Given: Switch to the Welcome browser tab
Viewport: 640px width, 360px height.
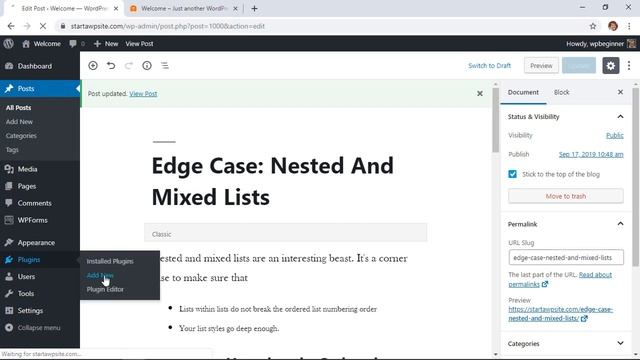Looking at the screenshot, I should point(184,8).
